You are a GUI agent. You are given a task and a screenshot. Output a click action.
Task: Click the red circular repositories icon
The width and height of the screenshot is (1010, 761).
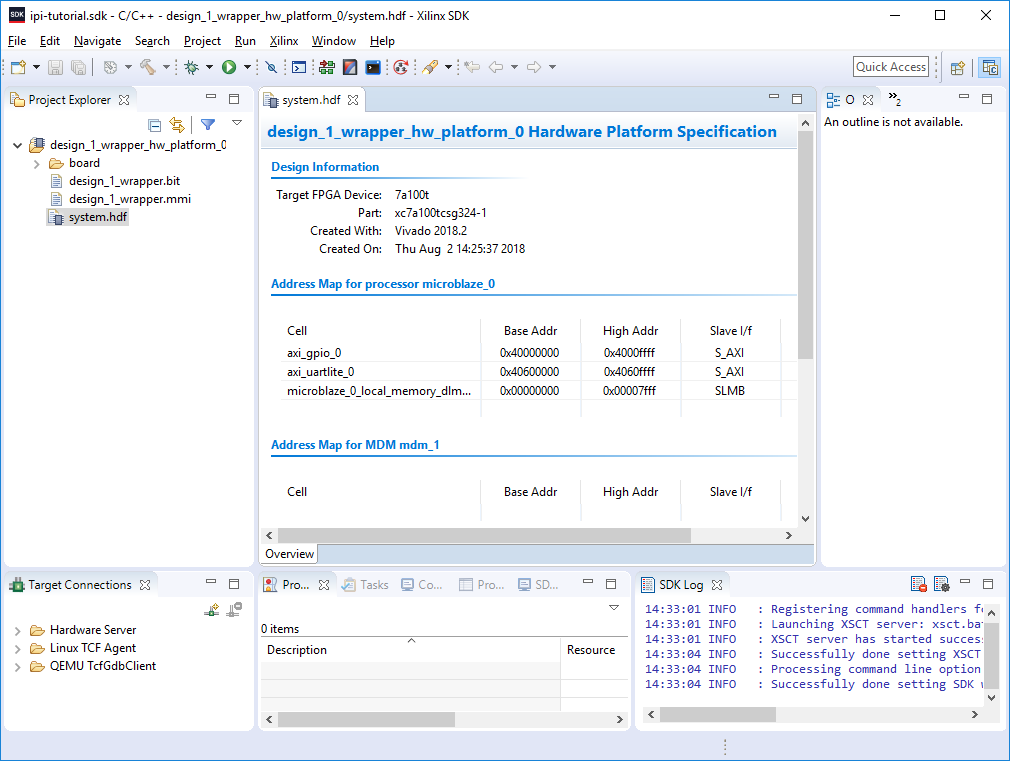[x=401, y=67]
